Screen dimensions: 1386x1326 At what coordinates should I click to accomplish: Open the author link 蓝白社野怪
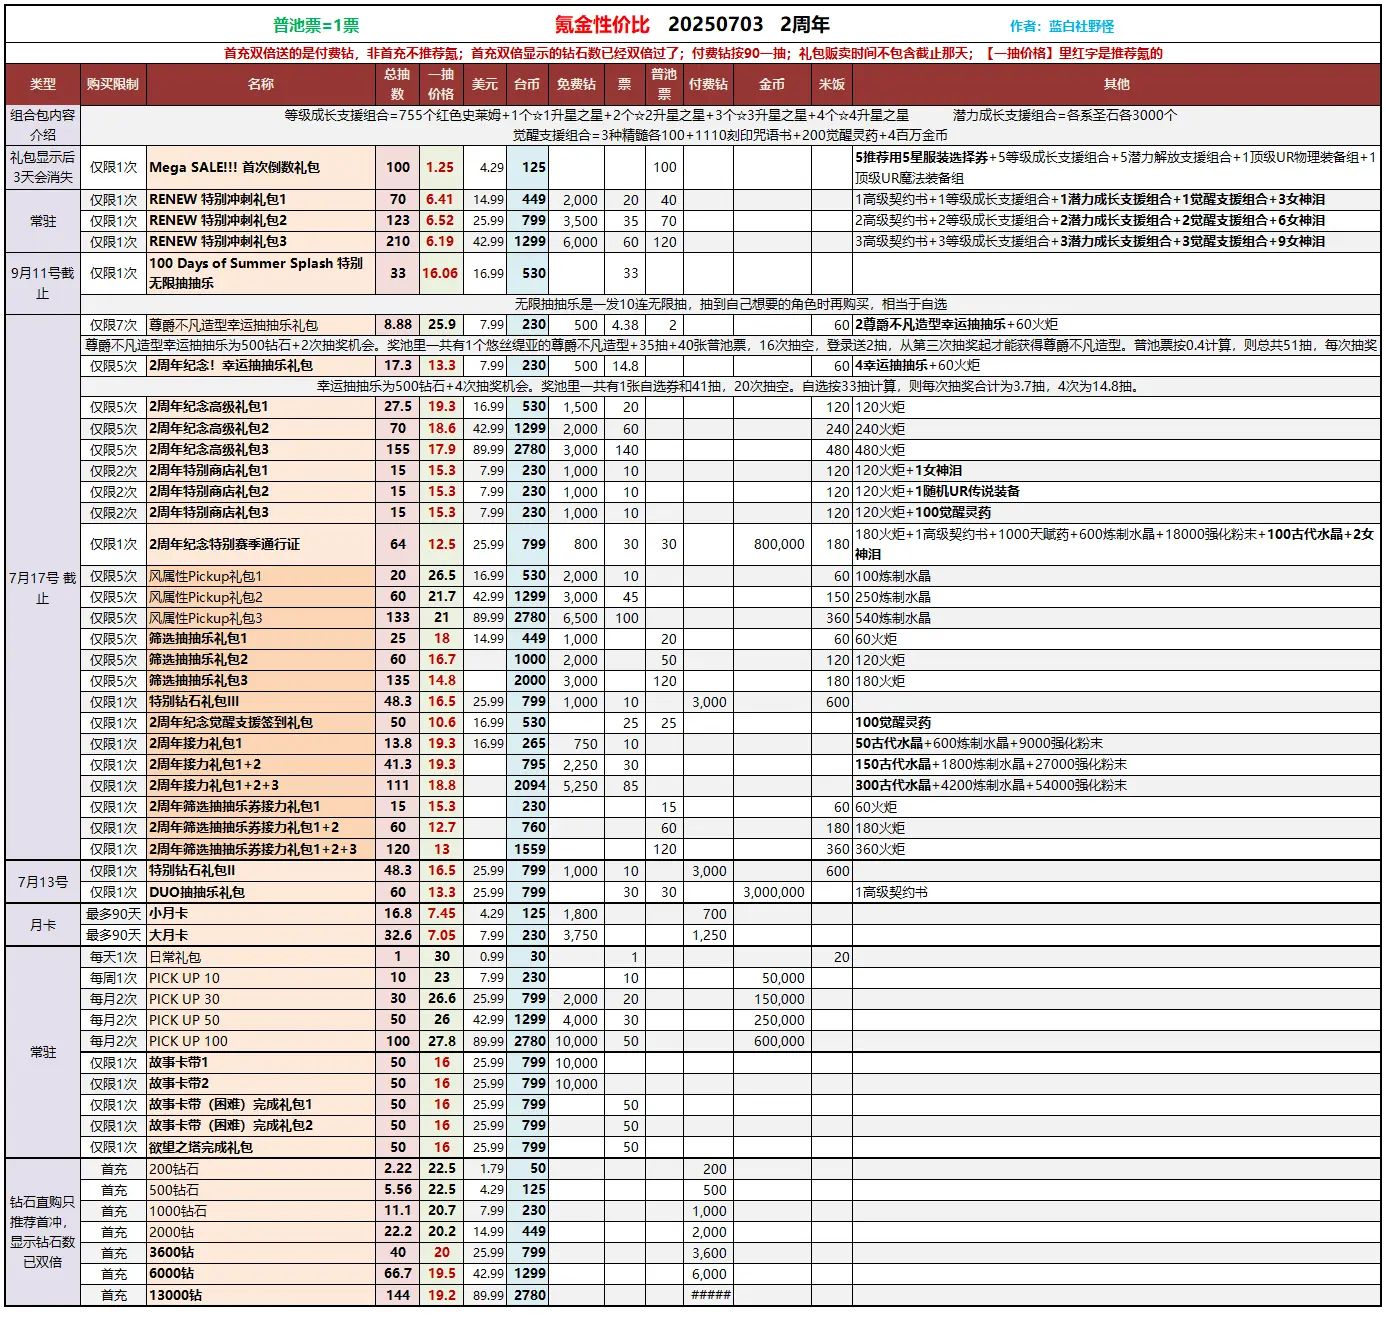coord(1080,27)
